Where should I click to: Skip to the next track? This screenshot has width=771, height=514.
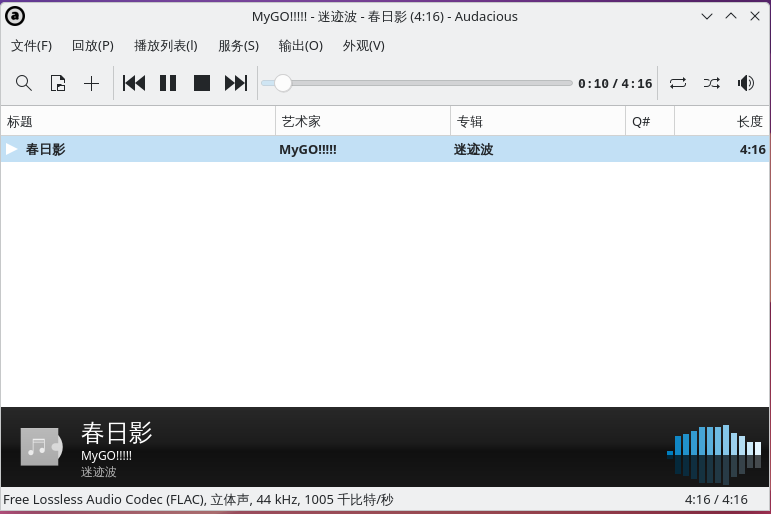pyautogui.click(x=236, y=83)
